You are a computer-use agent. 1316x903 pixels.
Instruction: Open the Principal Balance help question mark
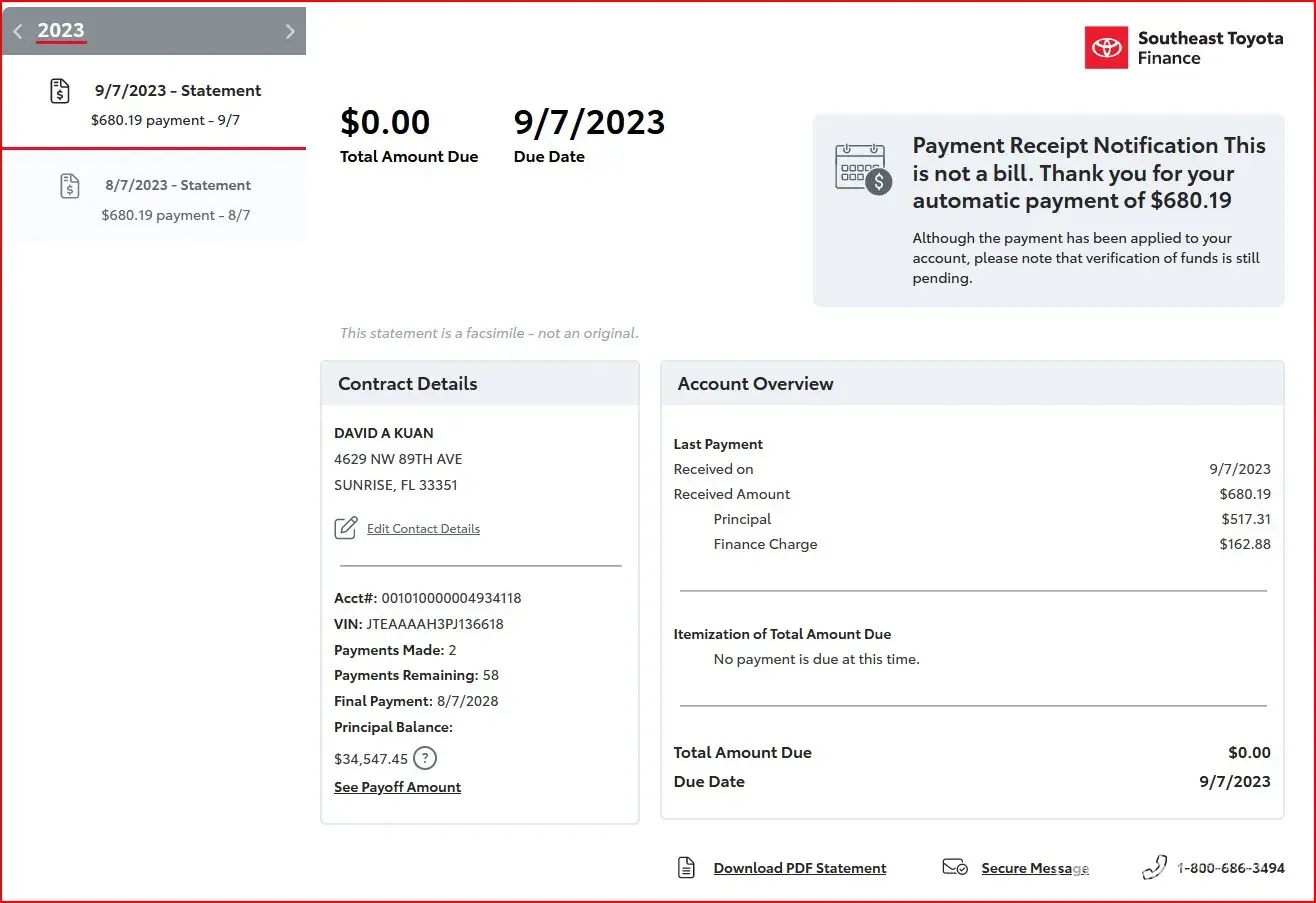[x=425, y=758]
